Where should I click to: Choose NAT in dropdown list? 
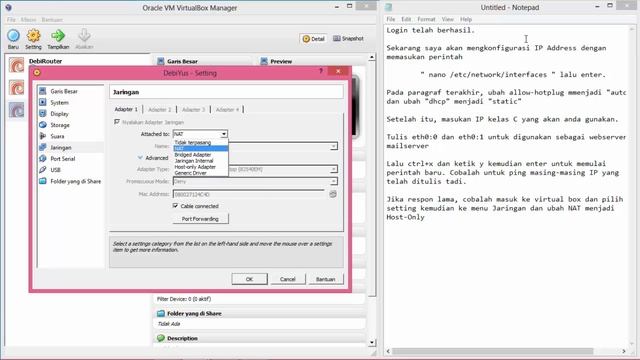pyautogui.click(x=200, y=149)
